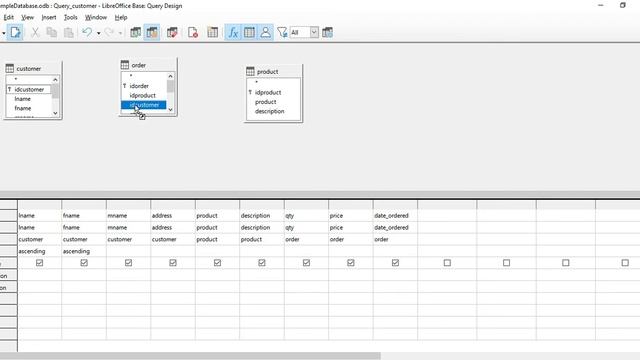Open the Limit 'All' dropdown arrow

(x=314, y=32)
